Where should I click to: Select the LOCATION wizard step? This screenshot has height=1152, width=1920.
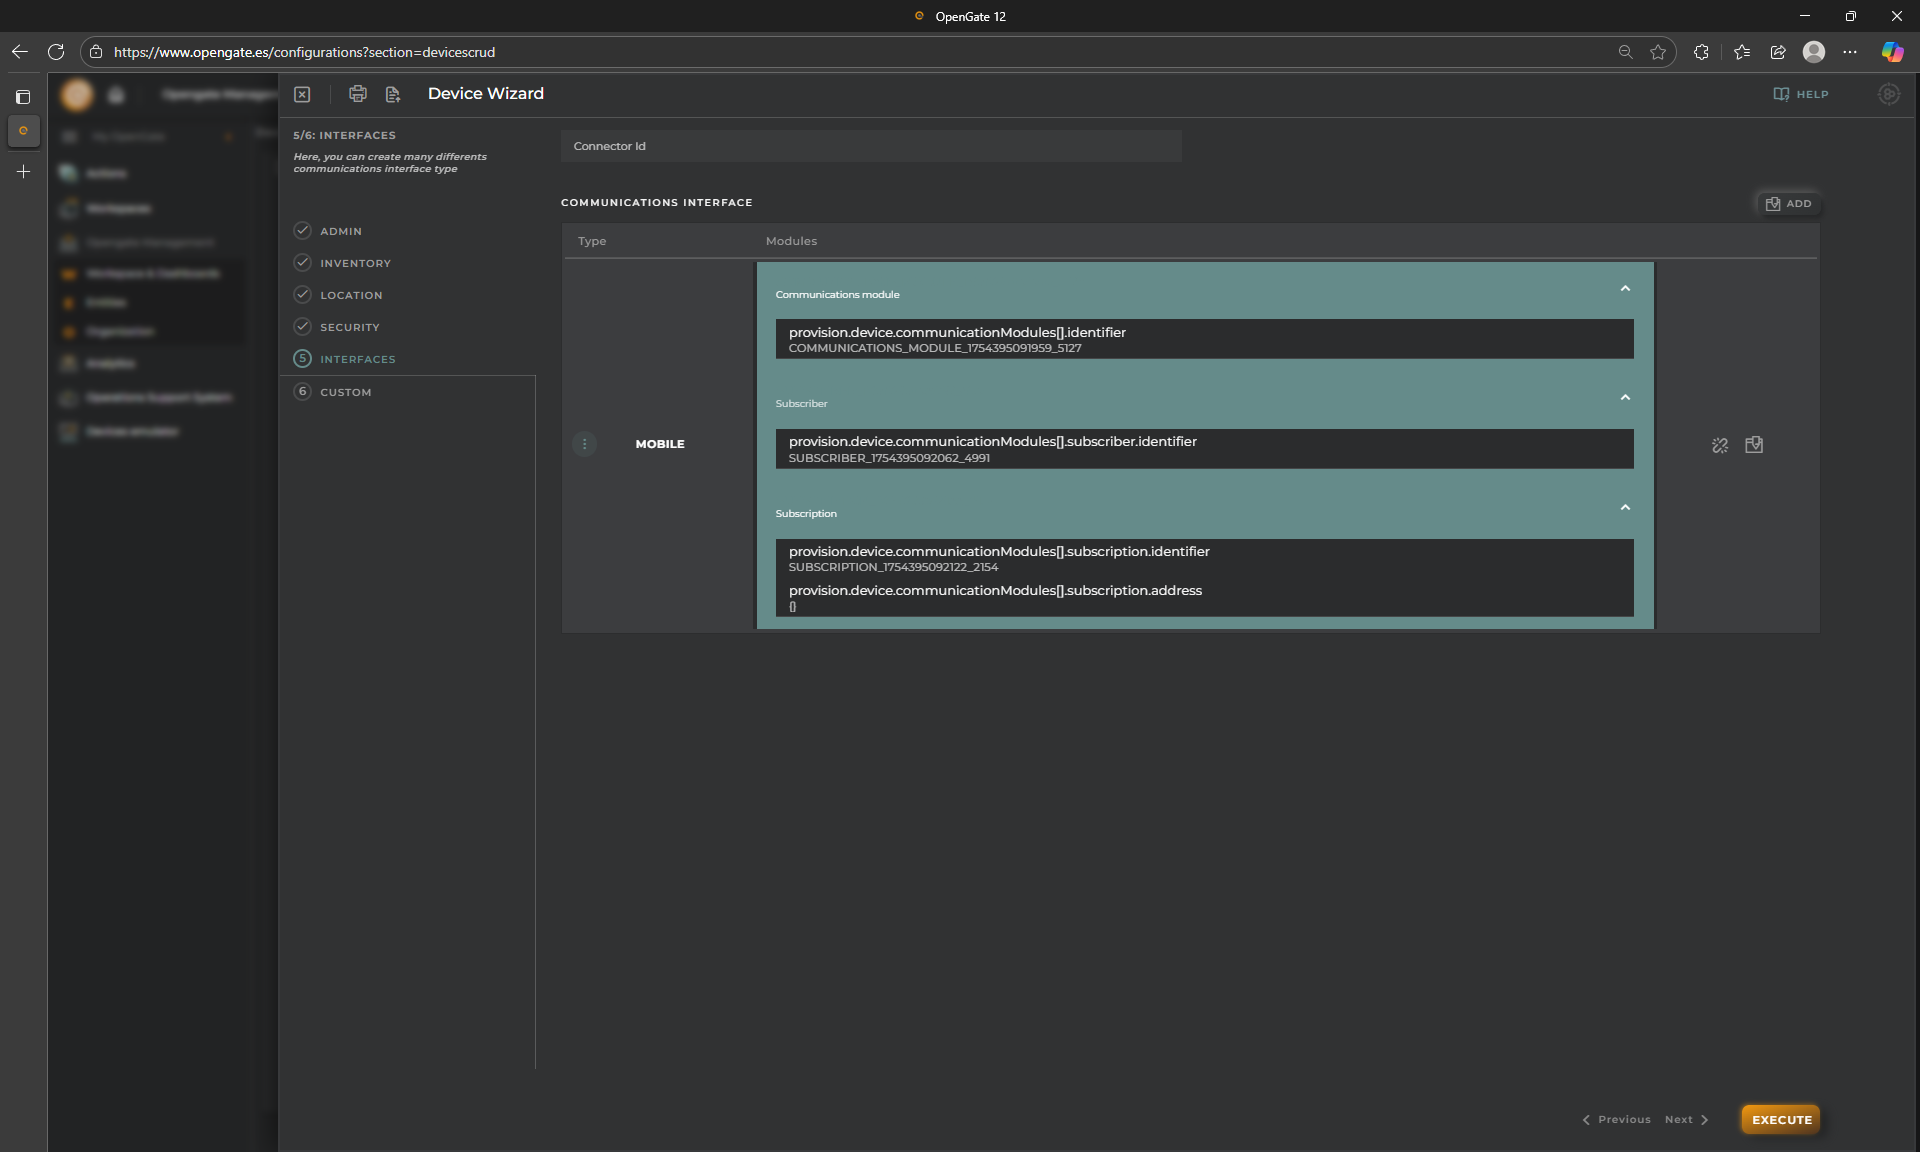click(x=350, y=295)
